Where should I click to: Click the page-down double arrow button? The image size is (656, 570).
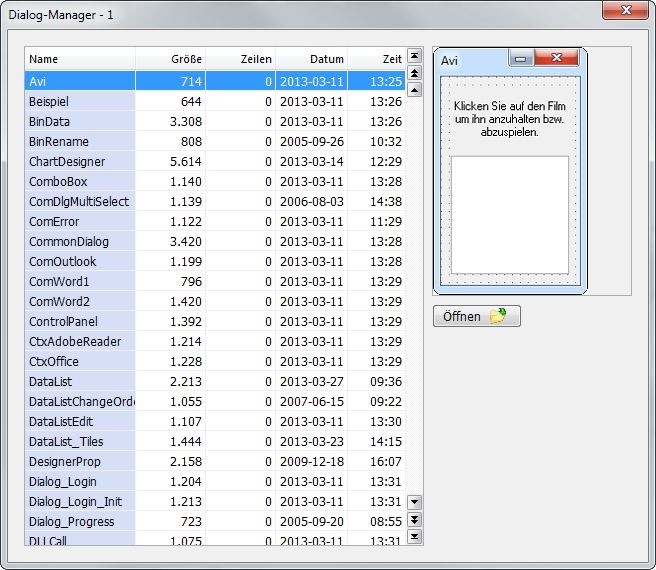tap(415, 520)
